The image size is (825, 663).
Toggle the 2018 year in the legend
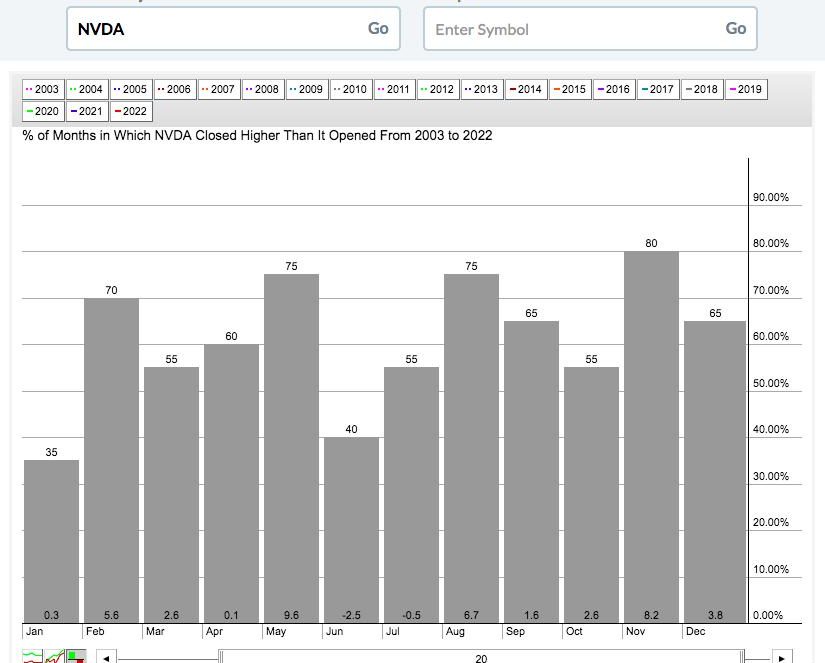[x=702, y=89]
